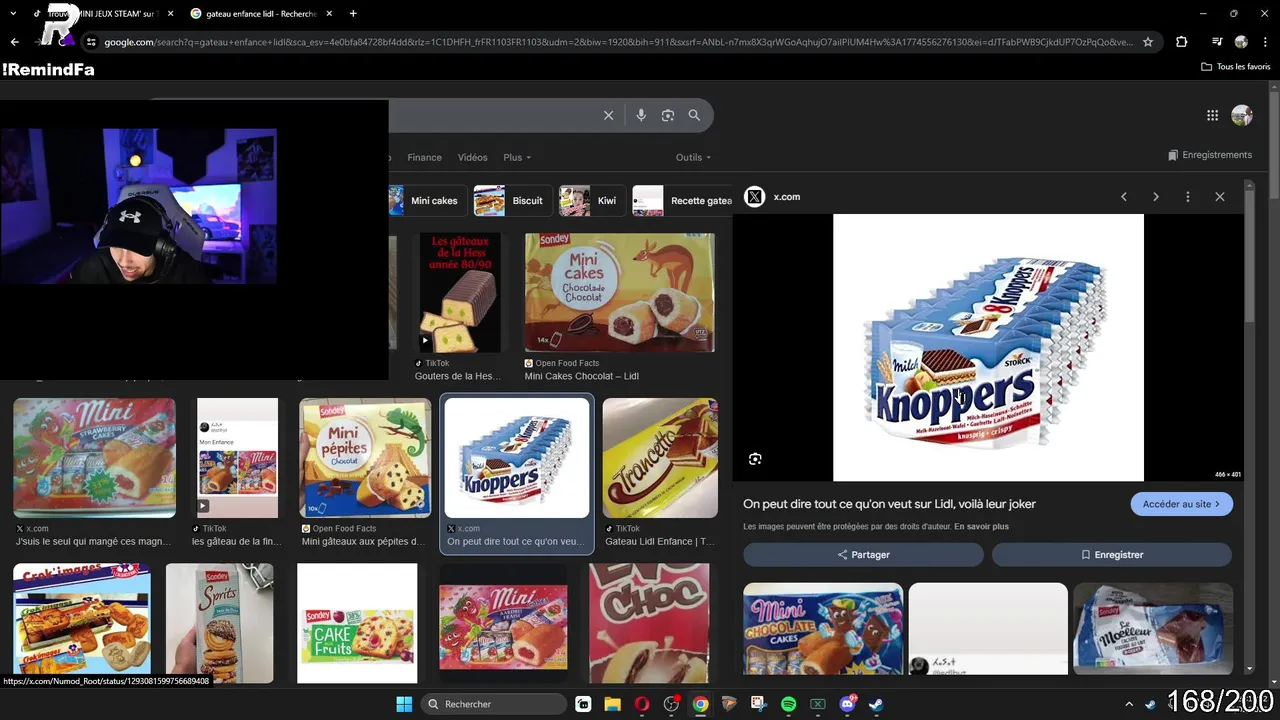Open the Chrome three-dot menu
1280x720 pixels.
click(1266, 42)
